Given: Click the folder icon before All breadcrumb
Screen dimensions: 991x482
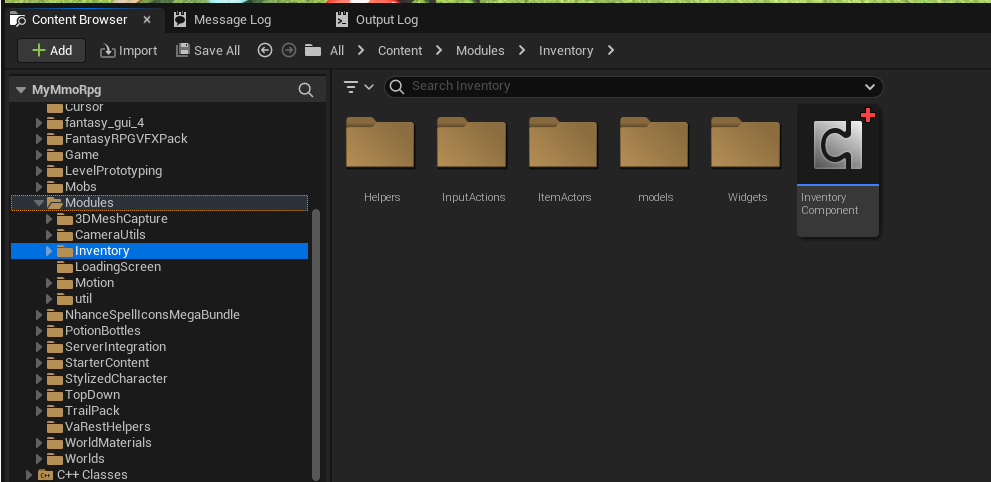Looking at the screenshot, I should pyautogui.click(x=313, y=50).
